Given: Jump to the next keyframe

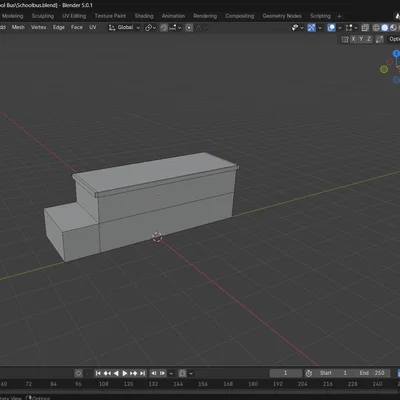Looking at the screenshot, I should click(133, 373).
